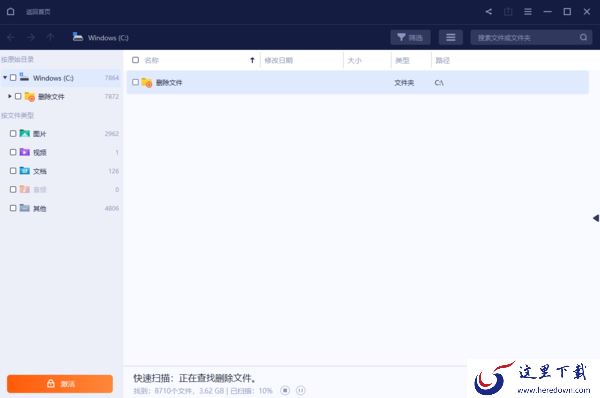Image resolution: width=600 pixels, height=398 pixels.
Task: Open the hamburger menu in title bar
Action: (x=528, y=11)
